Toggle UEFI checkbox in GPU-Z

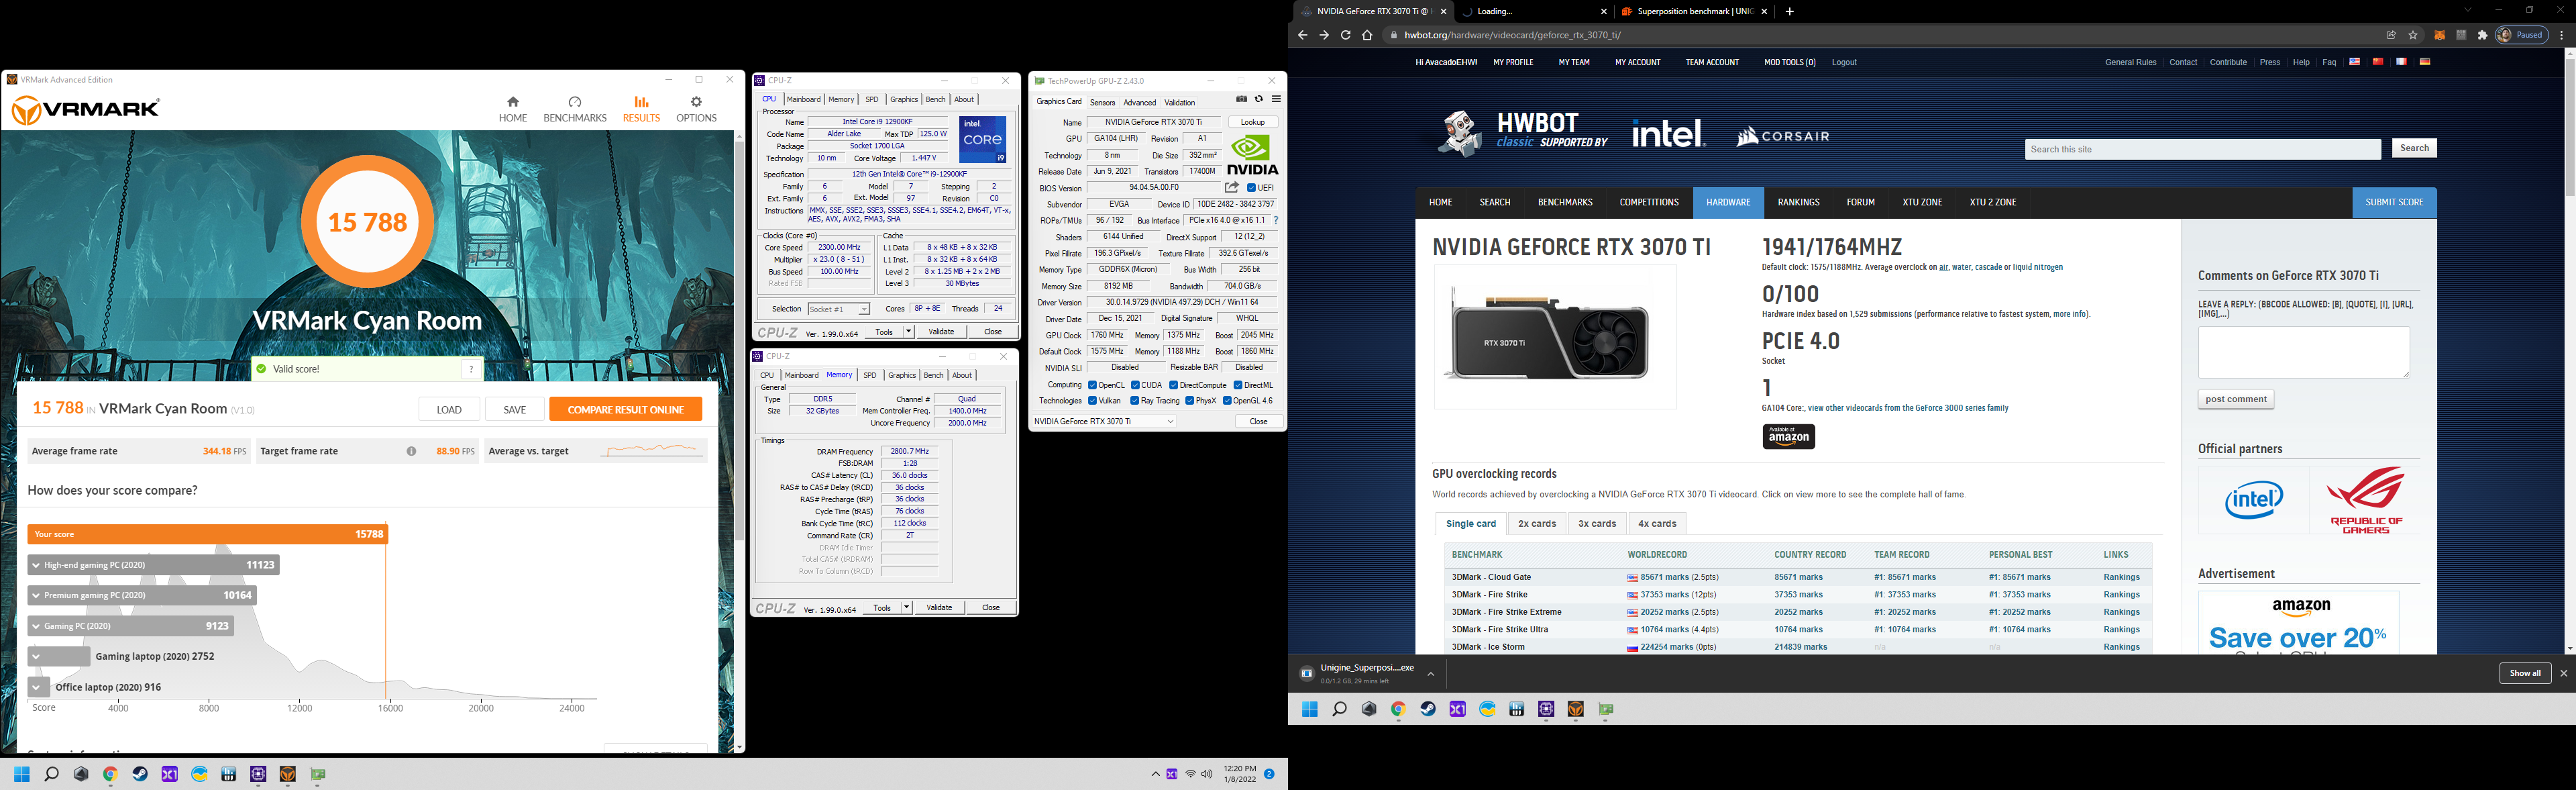(x=1252, y=188)
